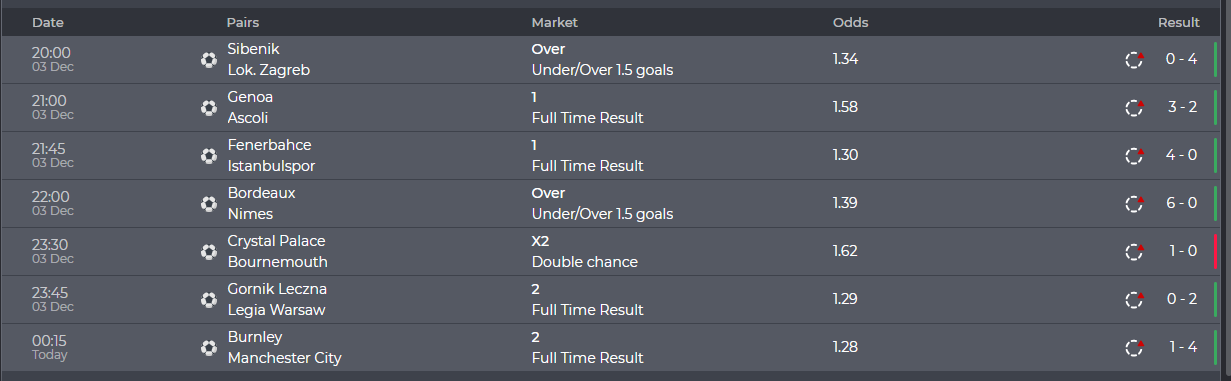
Task: Click the soccer ball icon beside Fenerbahce
Action: click(208, 156)
